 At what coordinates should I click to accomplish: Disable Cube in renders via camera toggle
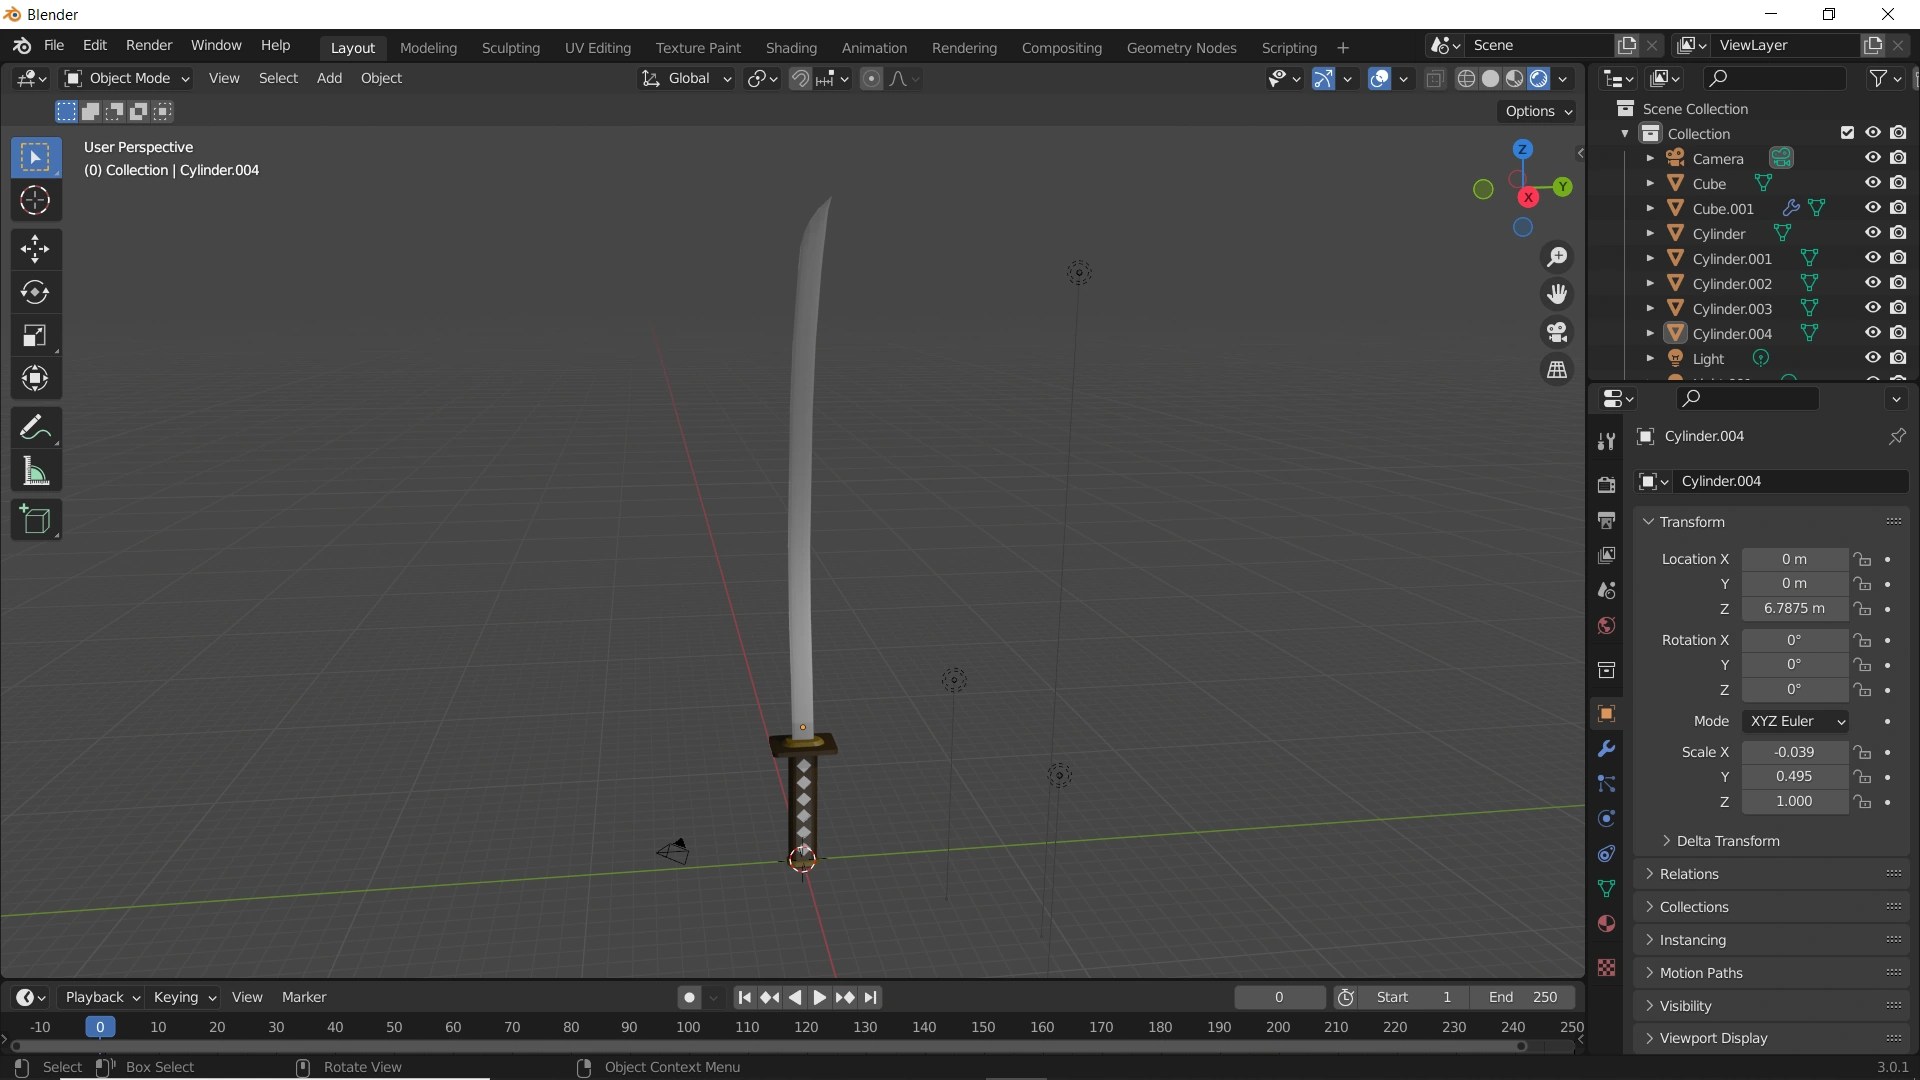(1900, 183)
